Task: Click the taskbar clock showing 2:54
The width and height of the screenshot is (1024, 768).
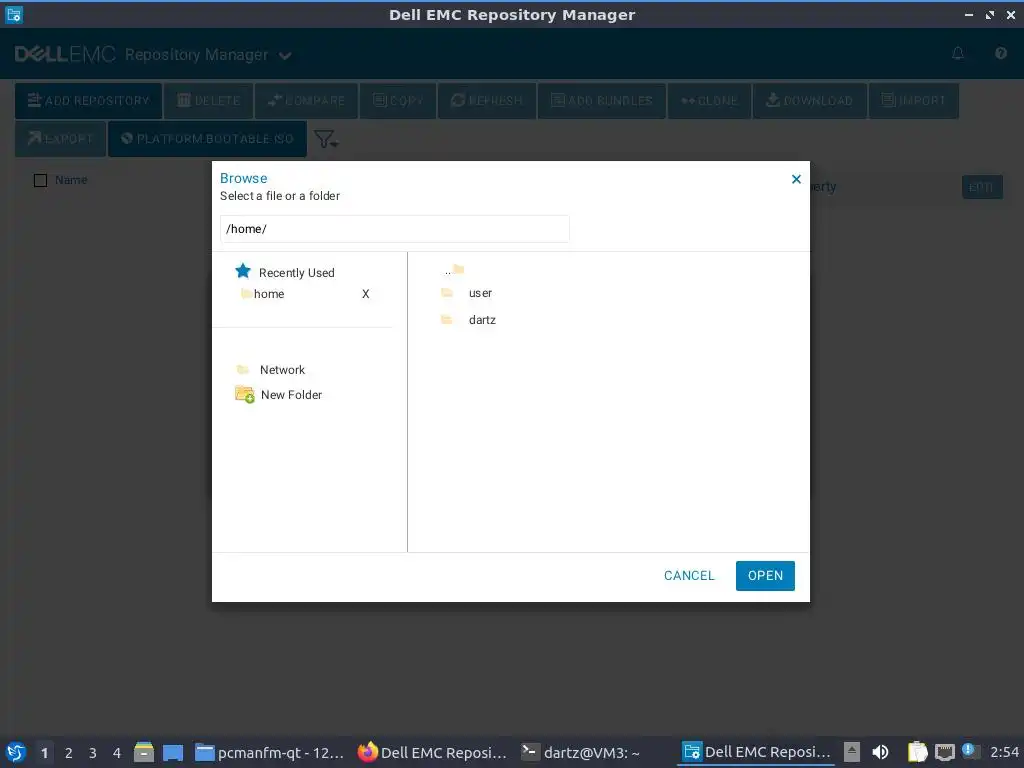Action: [1004, 752]
